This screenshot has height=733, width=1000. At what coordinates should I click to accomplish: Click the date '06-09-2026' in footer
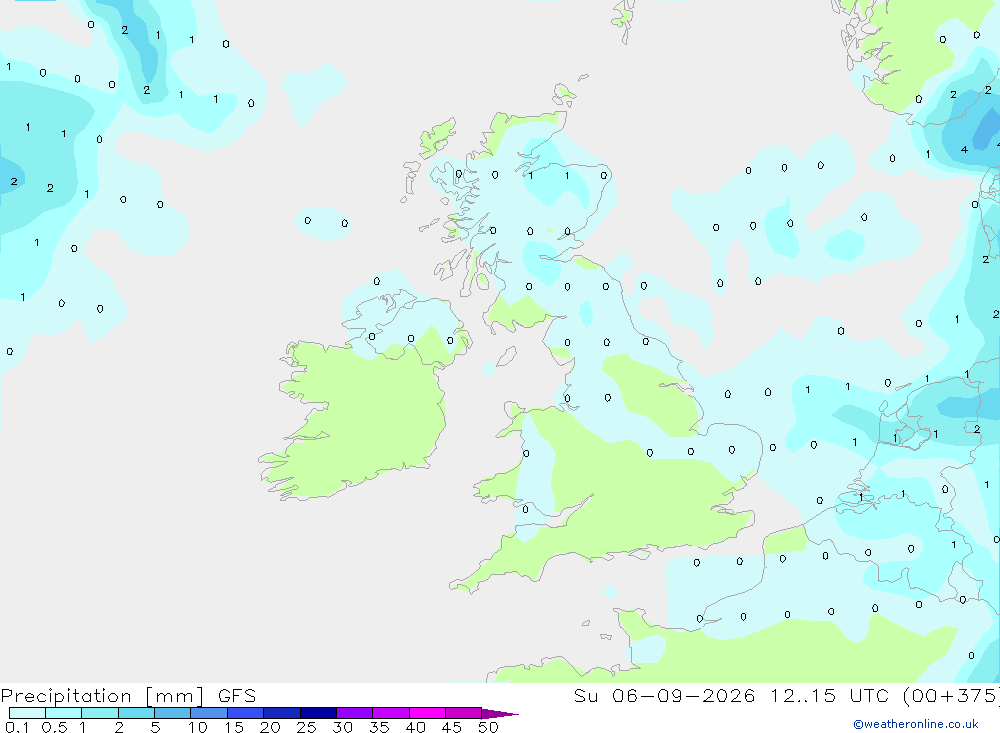[684, 696]
